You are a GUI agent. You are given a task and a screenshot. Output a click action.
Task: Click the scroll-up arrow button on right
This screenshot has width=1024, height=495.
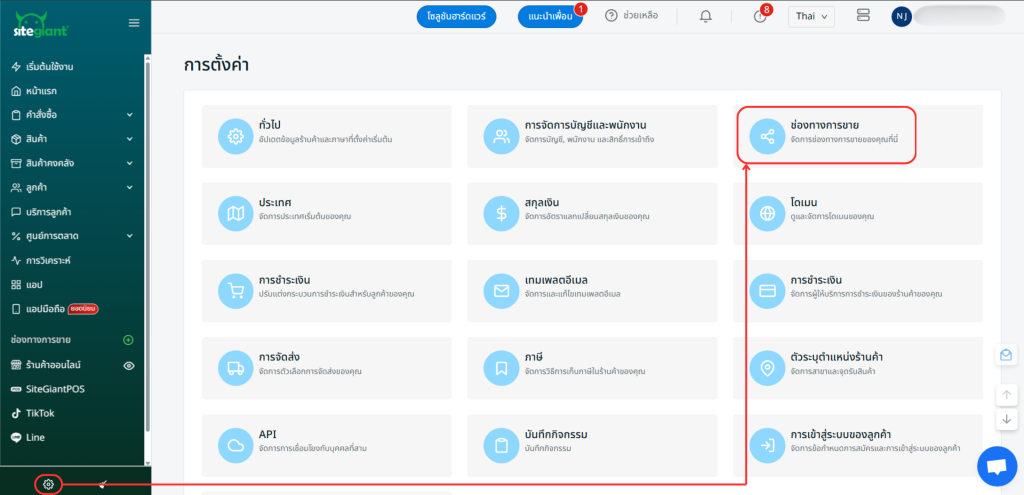(1006, 394)
